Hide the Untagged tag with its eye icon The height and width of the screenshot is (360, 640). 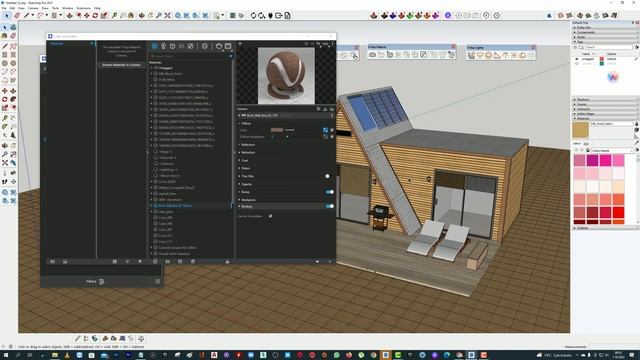[x=577, y=59]
